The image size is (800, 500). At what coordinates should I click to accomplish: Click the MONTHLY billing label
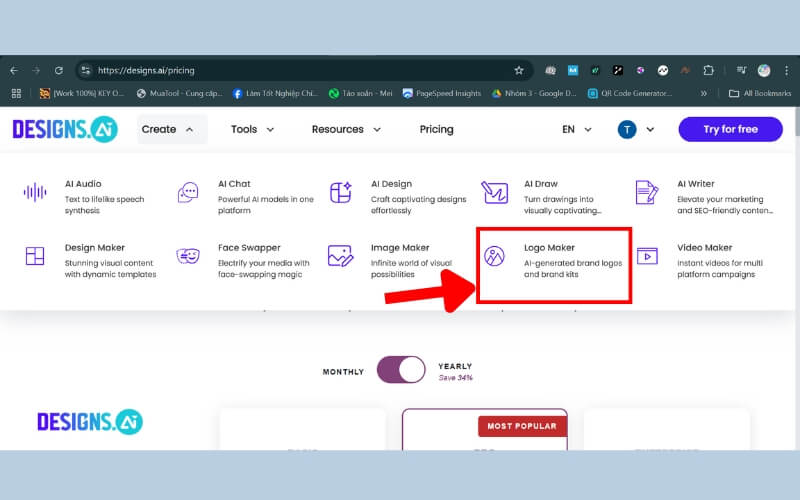point(343,372)
